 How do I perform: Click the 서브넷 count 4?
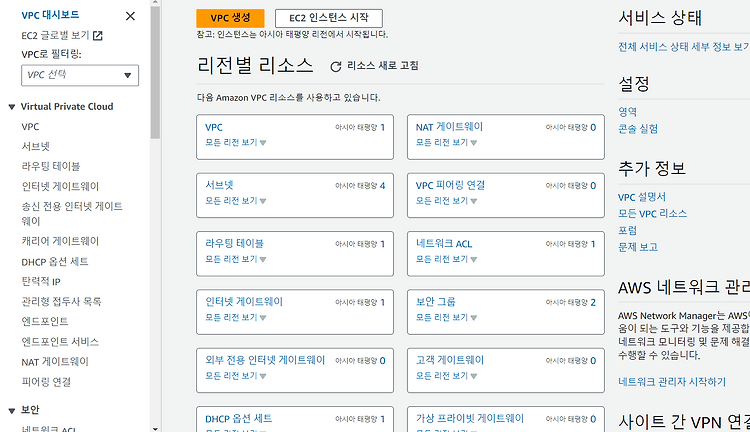382,186
